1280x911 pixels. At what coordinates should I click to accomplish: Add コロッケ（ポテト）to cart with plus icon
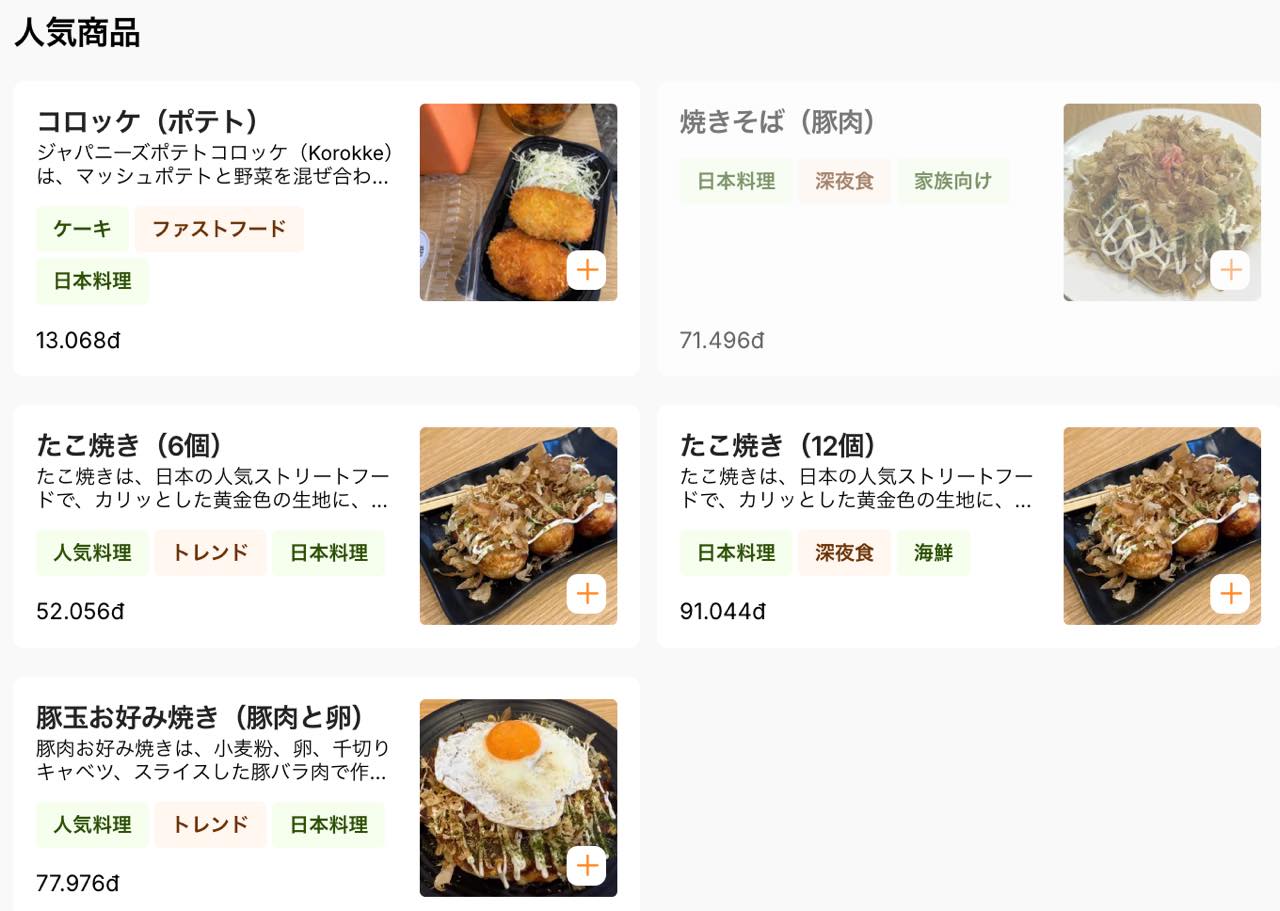pos(586,270)
